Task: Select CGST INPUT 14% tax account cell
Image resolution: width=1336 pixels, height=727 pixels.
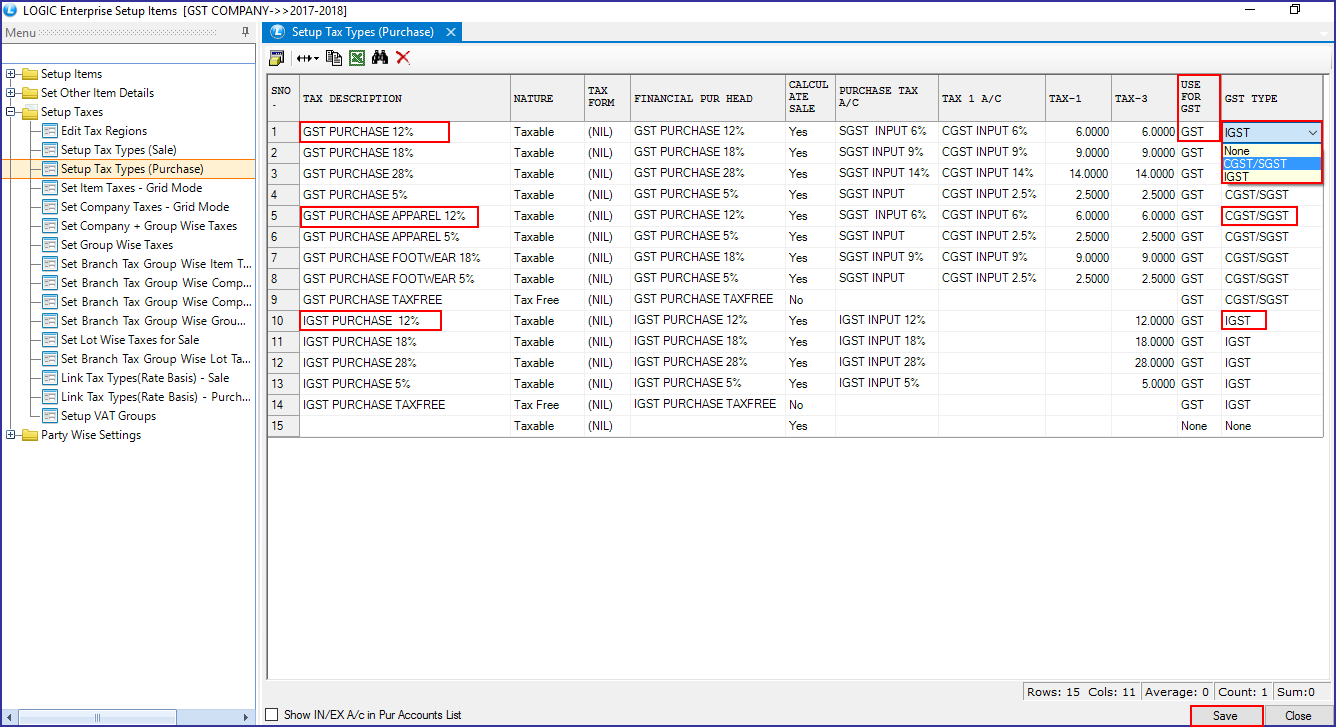Action: click(x=991, y=173)
